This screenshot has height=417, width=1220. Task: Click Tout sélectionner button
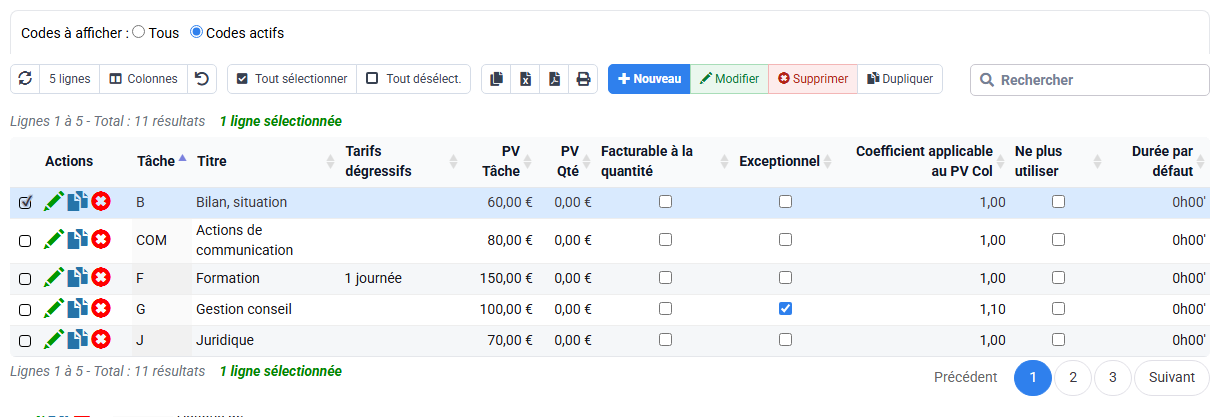click(291, 79)
